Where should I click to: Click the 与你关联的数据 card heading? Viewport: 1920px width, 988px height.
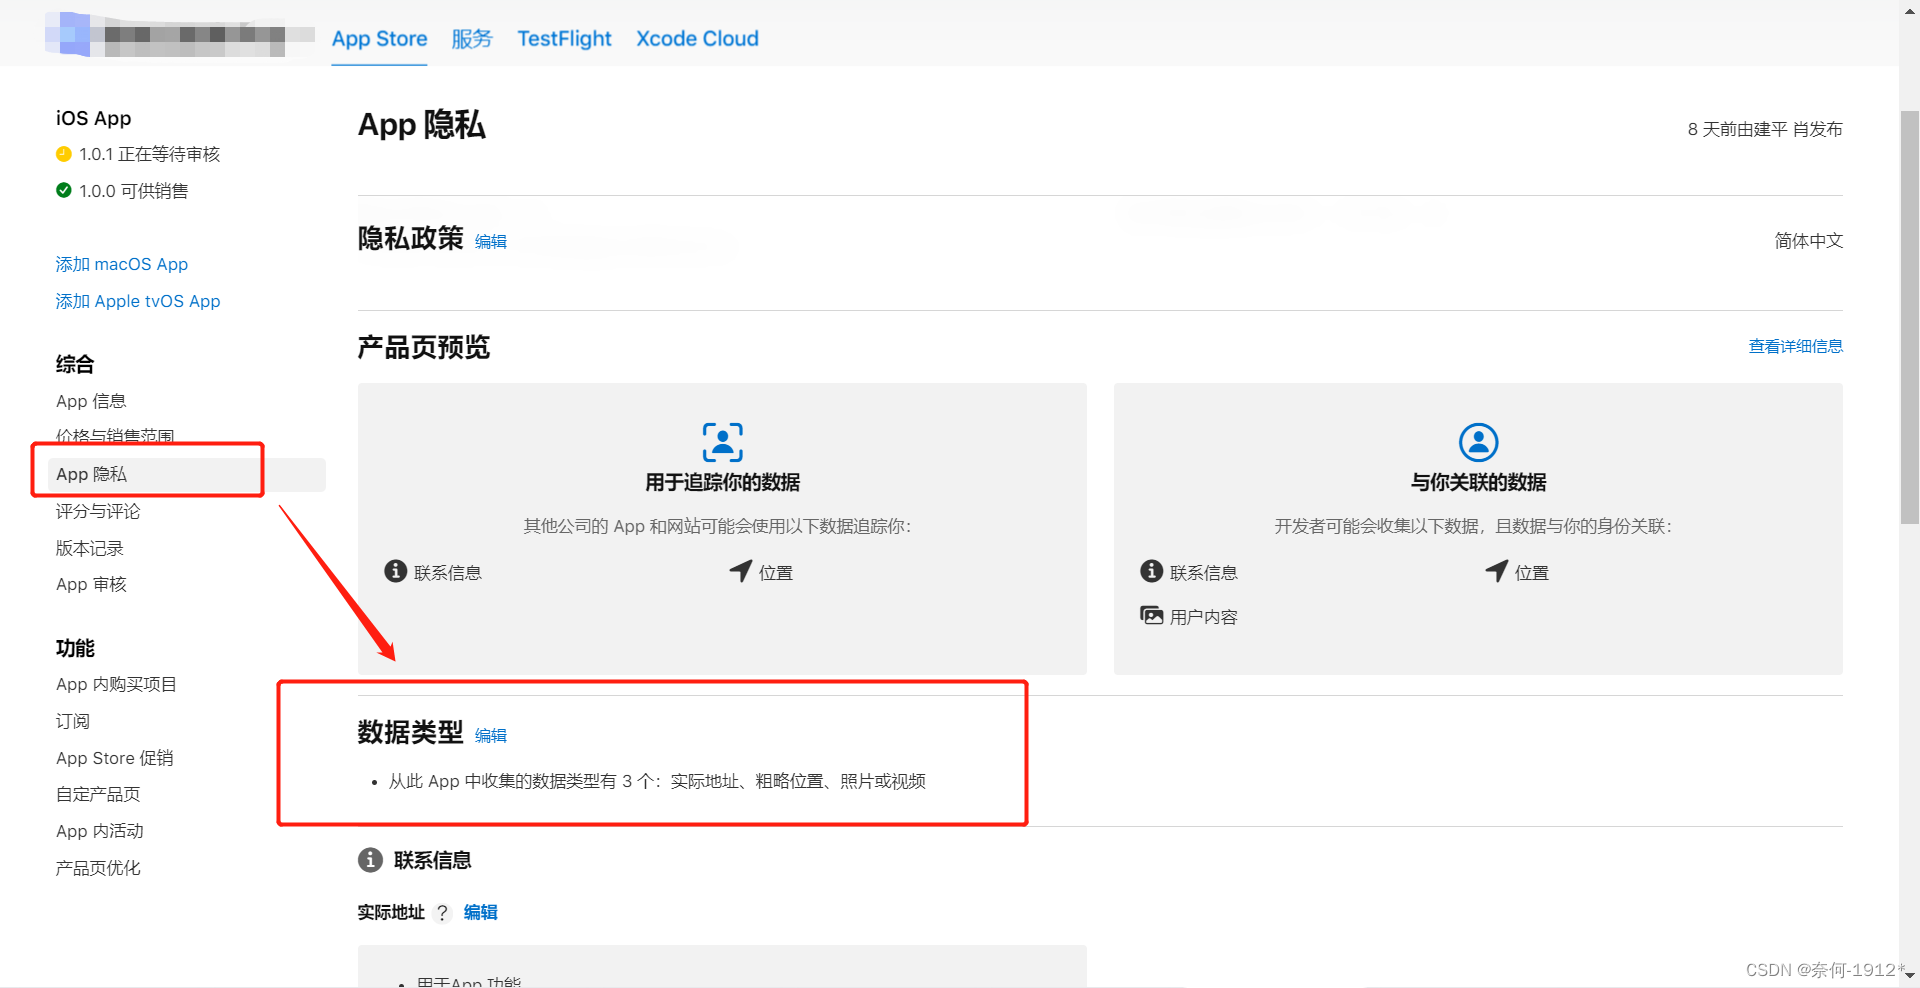pyautogui.click(x=1478, y=482)
